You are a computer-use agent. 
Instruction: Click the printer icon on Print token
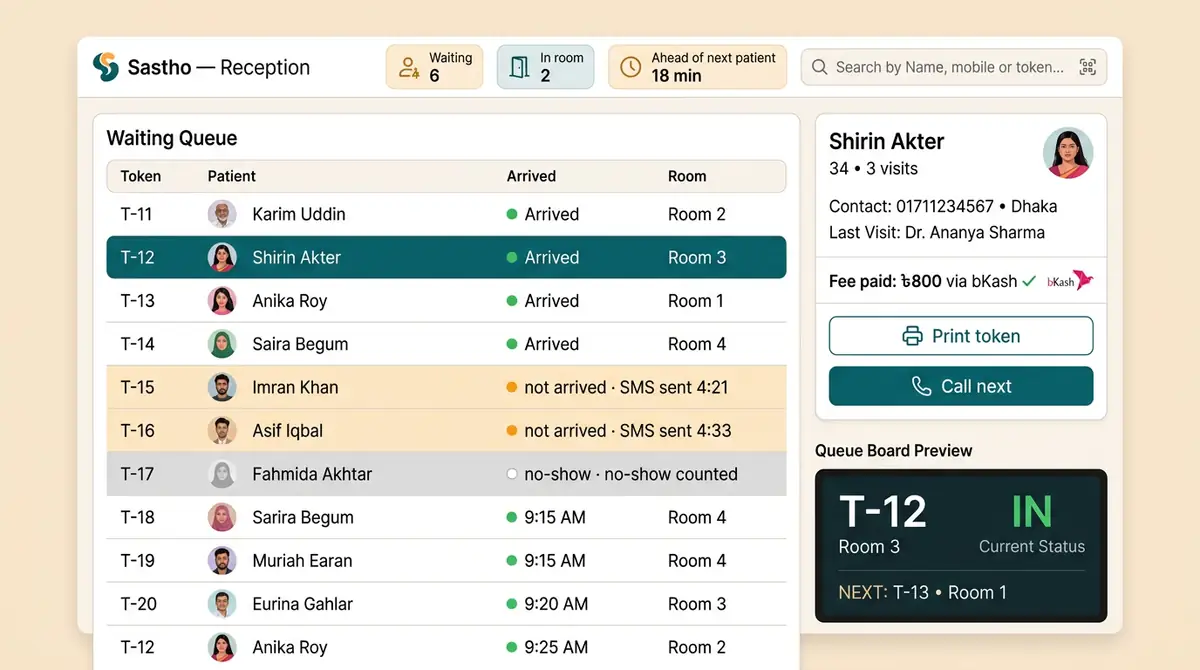point(912,336)
